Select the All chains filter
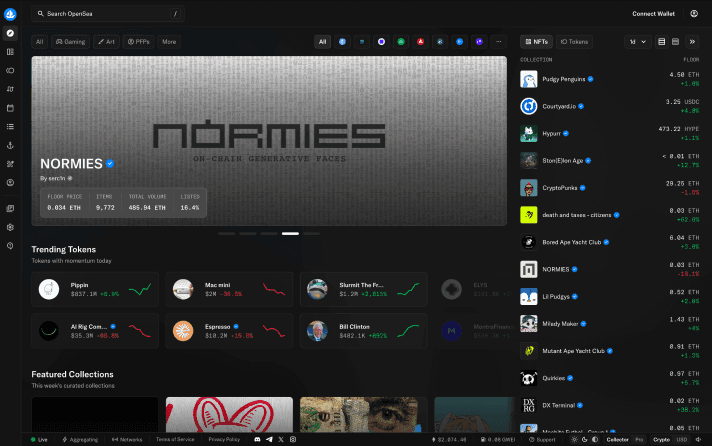Image resolution: width=712 pixels, height=446 pixels. 322,42
